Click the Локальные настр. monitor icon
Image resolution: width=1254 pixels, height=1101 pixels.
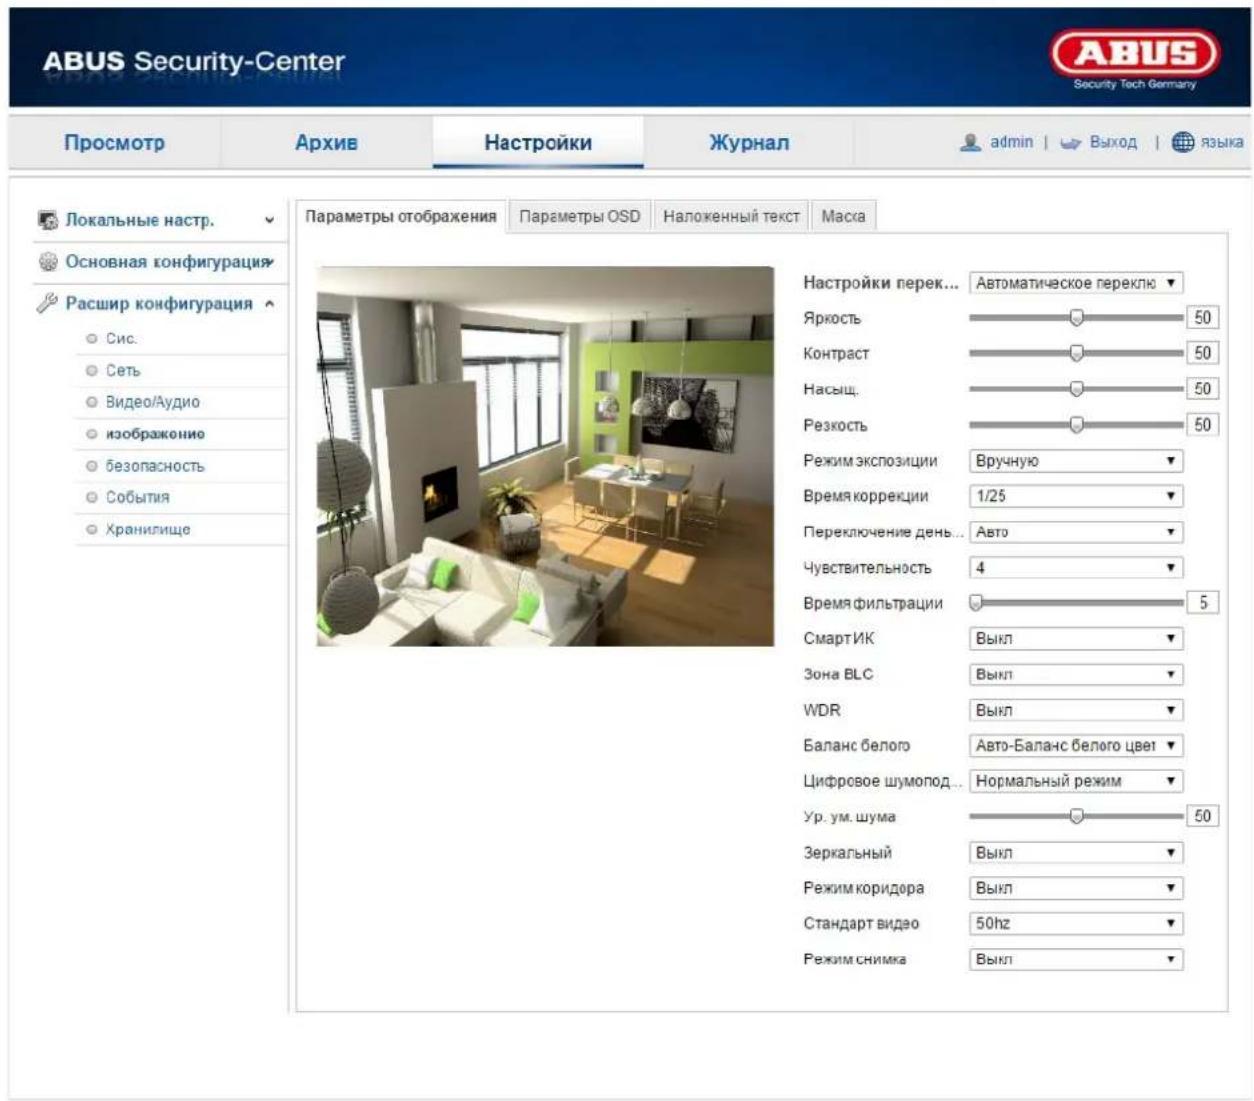(x=47, y=220)
